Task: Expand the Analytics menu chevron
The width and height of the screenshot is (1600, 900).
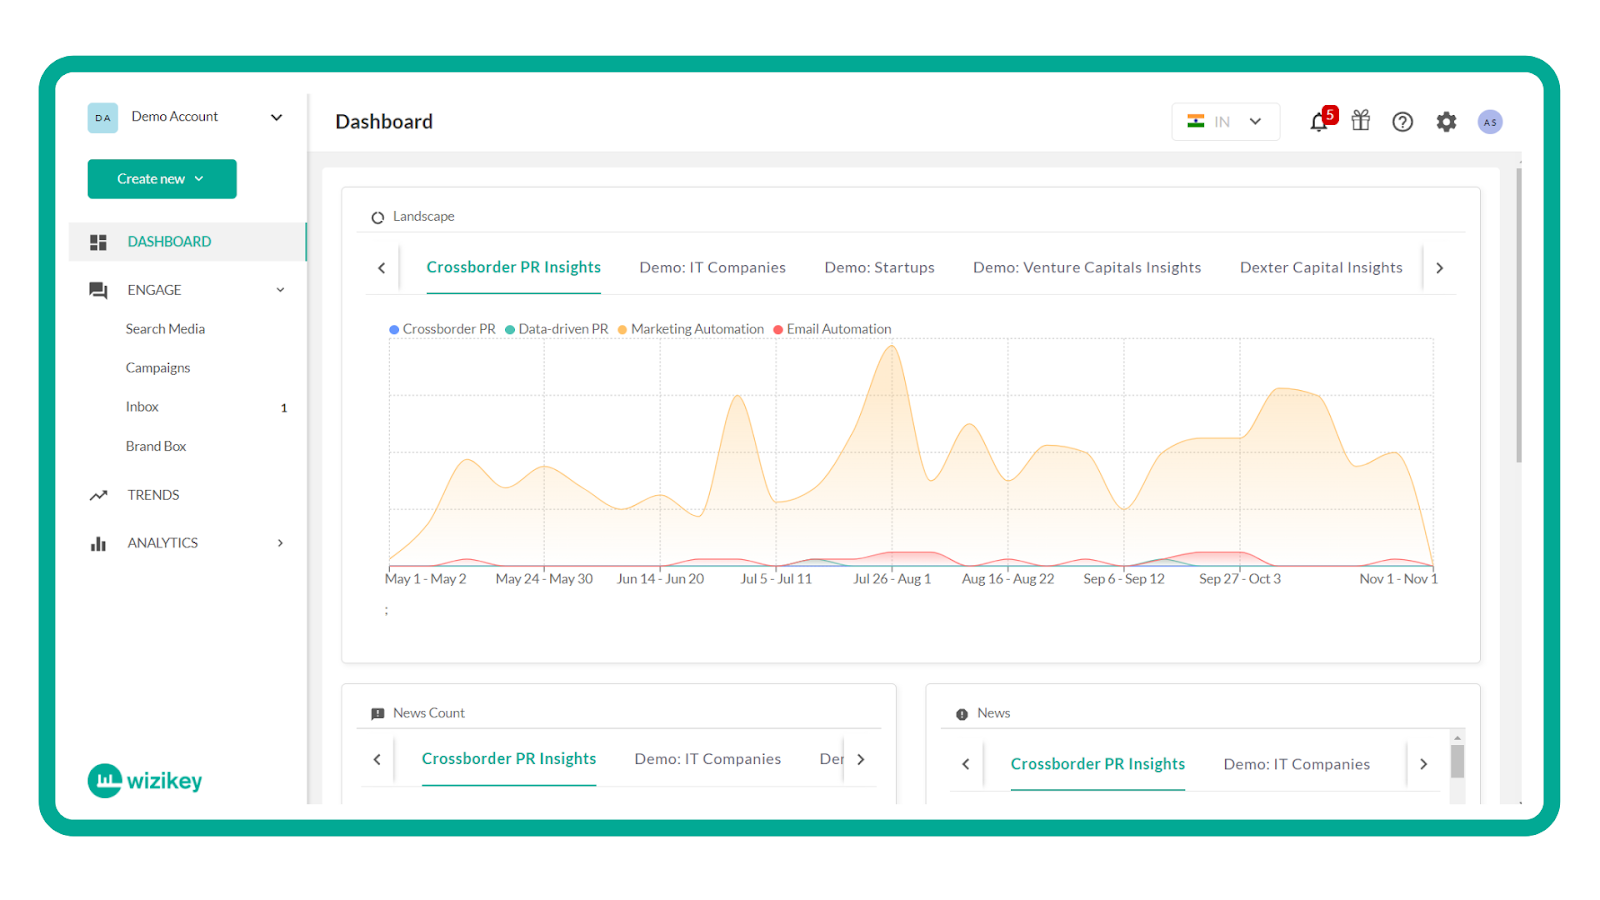Action: (280, 543)
